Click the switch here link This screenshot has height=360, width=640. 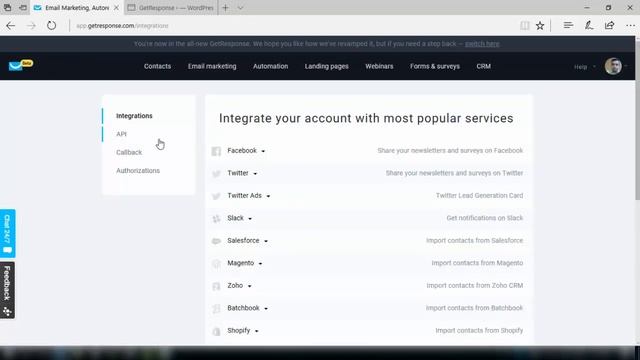[482, 44]
